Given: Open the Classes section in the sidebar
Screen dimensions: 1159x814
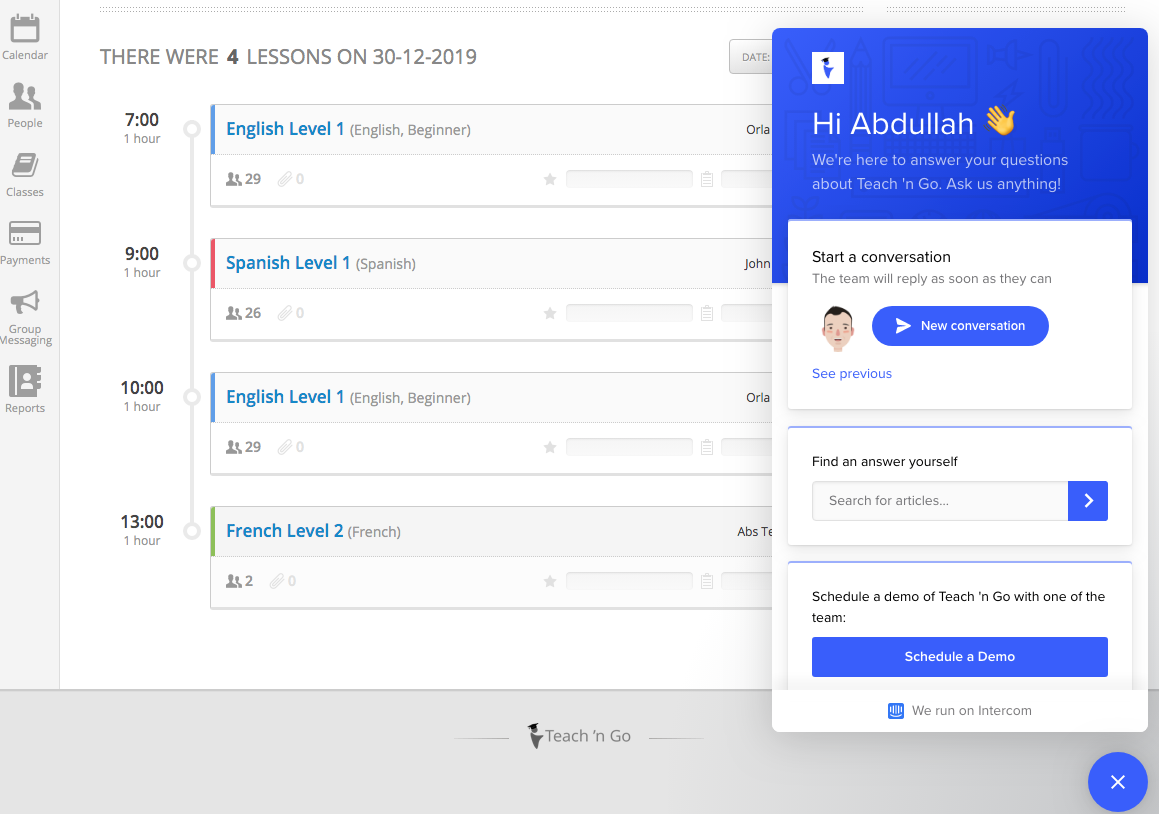Looking at the screenshot, I should click(25, 175).
